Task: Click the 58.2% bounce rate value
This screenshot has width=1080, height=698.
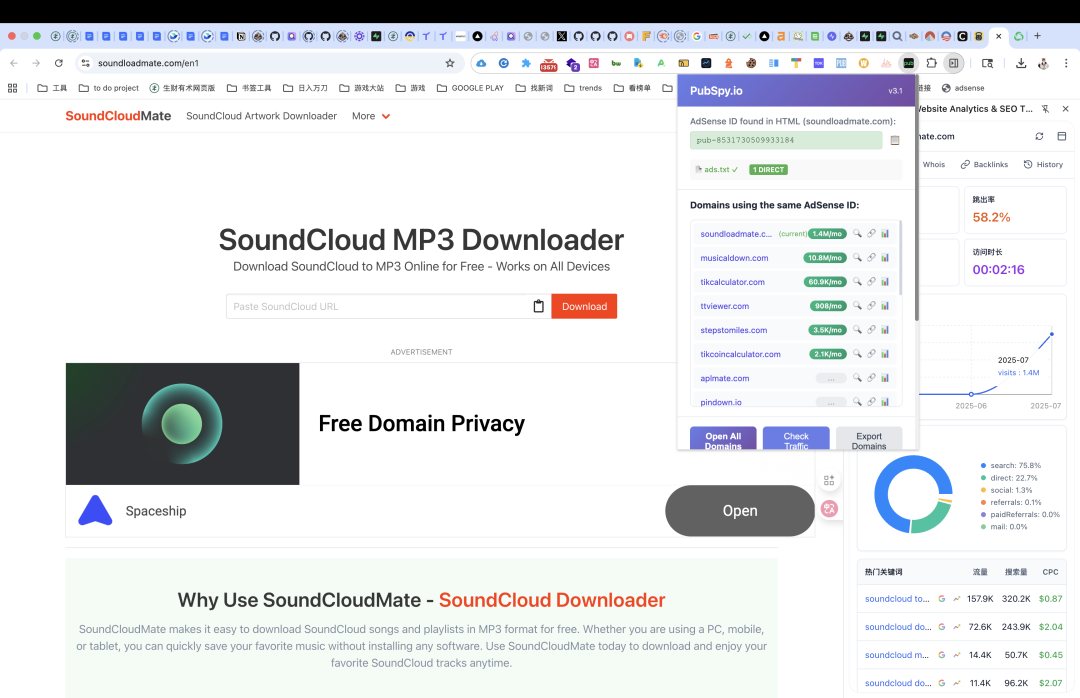Action: pos(991,217)
